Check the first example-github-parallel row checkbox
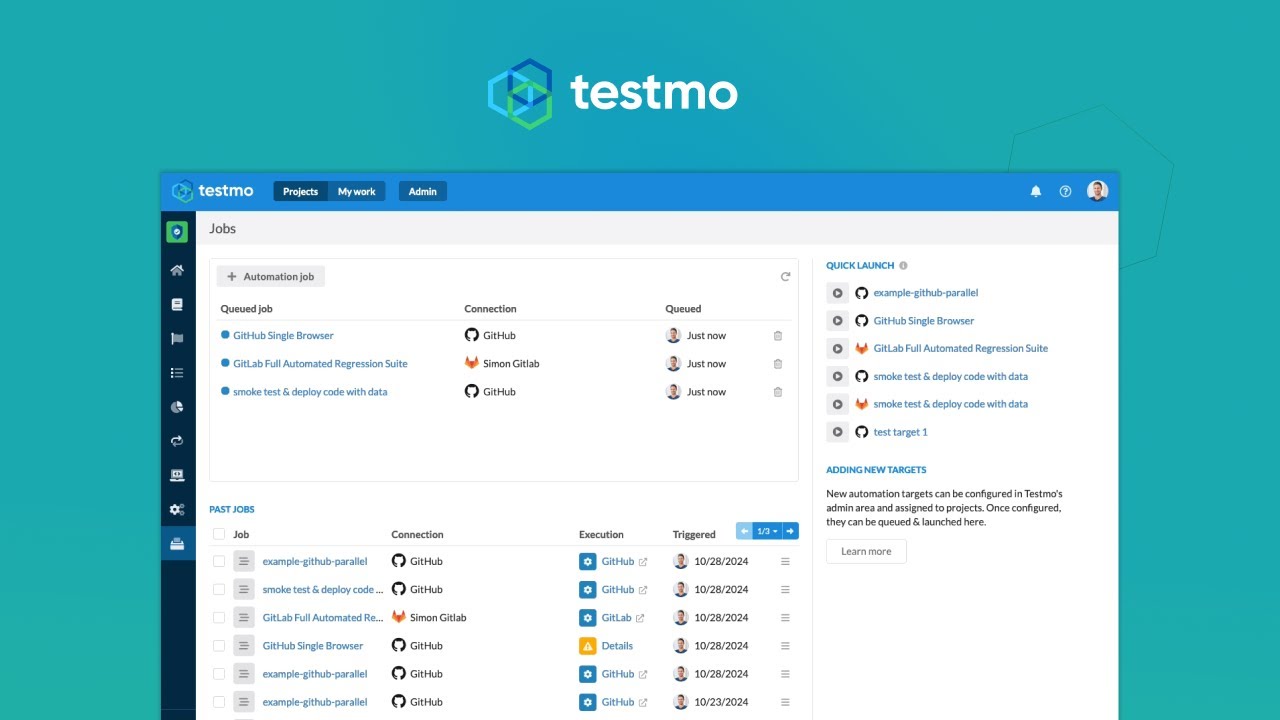 tap(219, 562)
